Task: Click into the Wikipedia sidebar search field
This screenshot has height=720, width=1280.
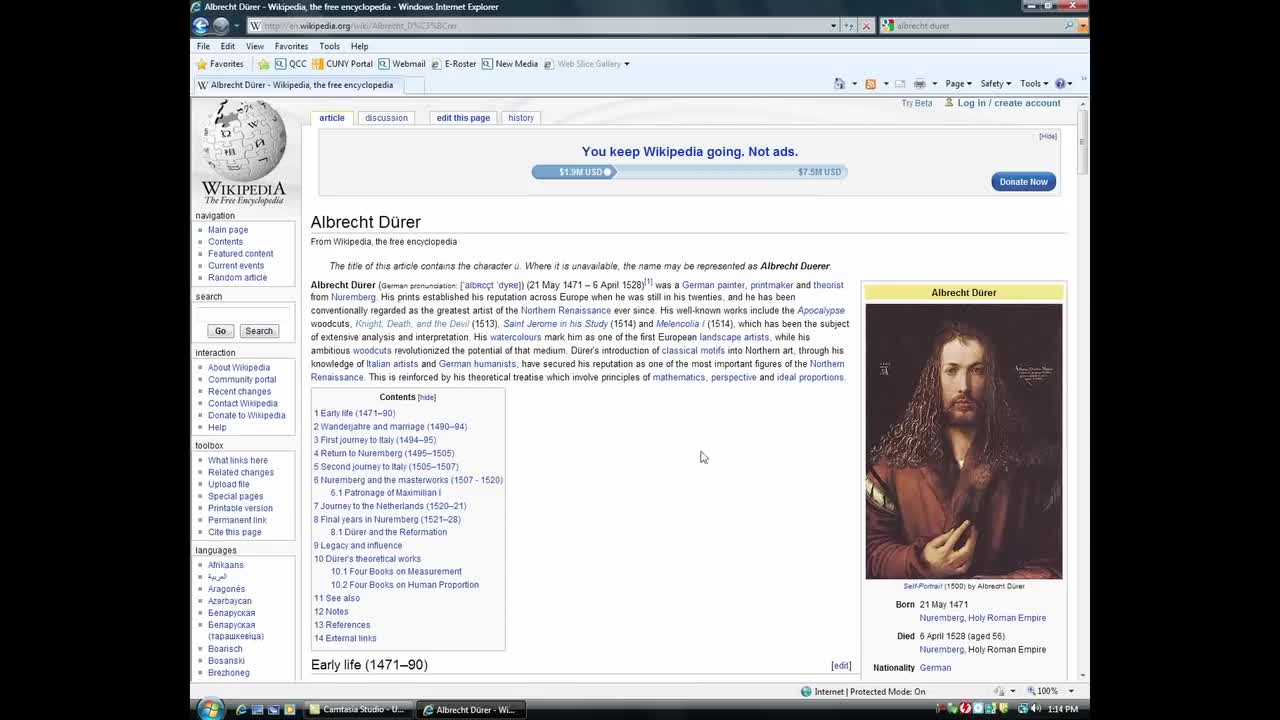Action: [243, 313]
